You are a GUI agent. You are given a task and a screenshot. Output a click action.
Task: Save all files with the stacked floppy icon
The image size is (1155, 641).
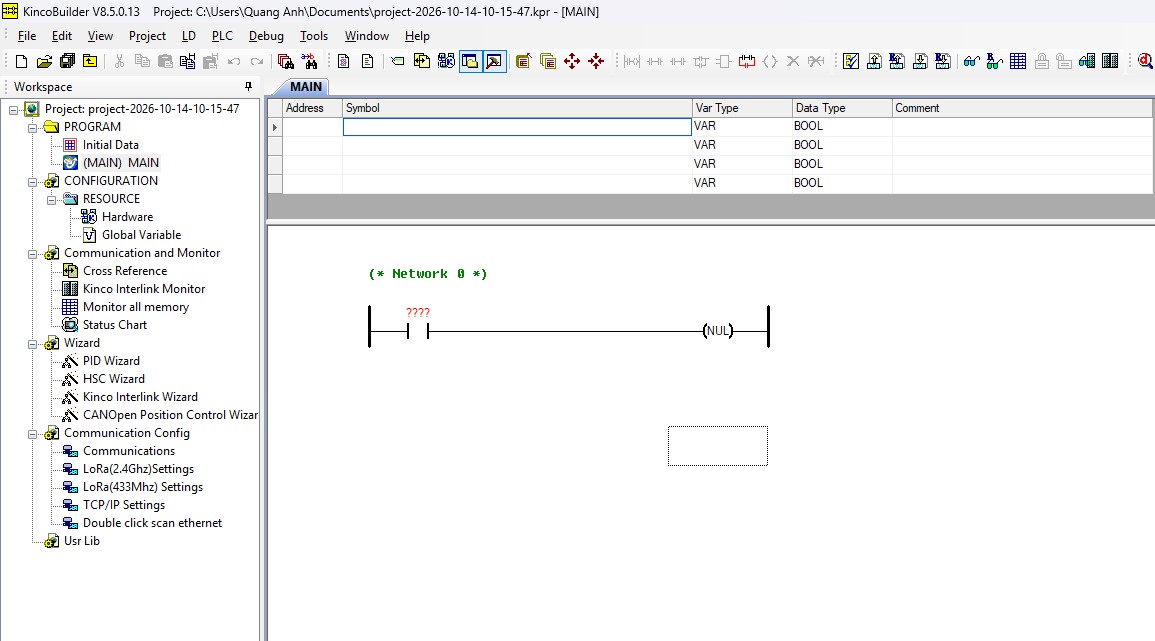point(67,61)
